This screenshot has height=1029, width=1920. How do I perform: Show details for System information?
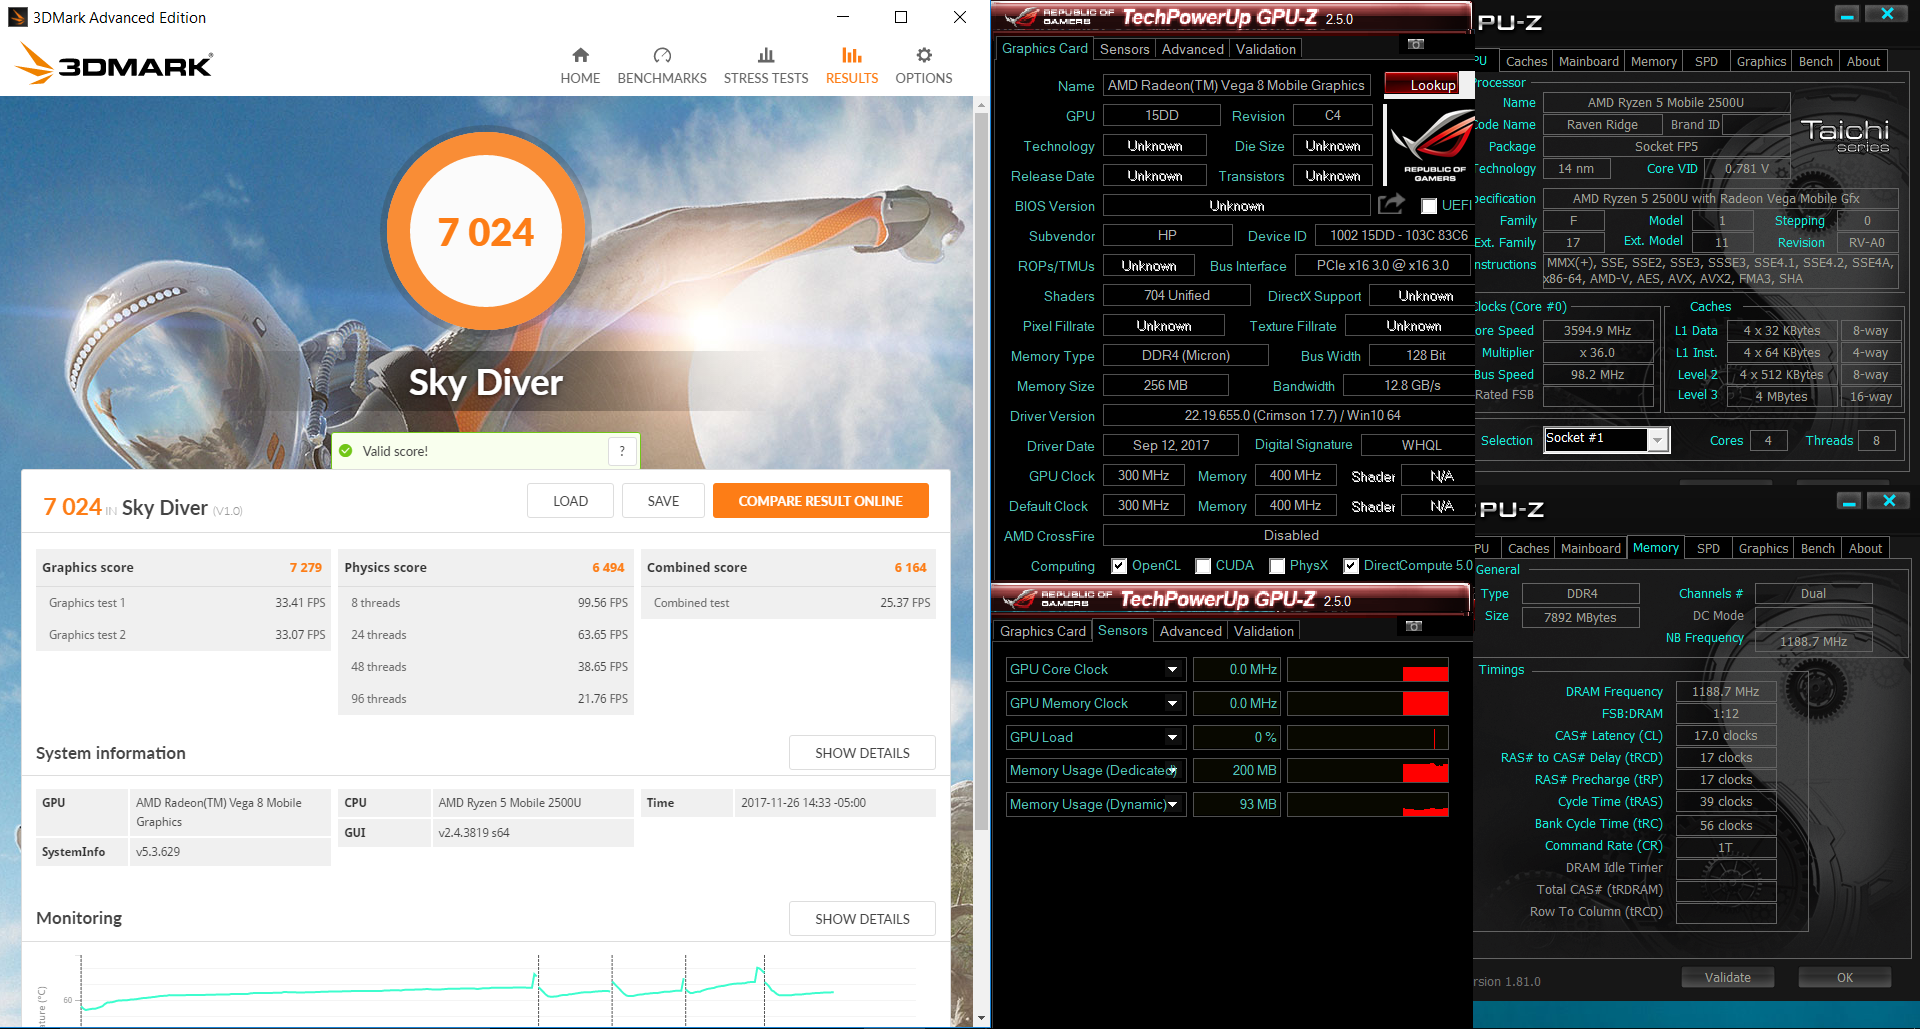coord(862,753)
